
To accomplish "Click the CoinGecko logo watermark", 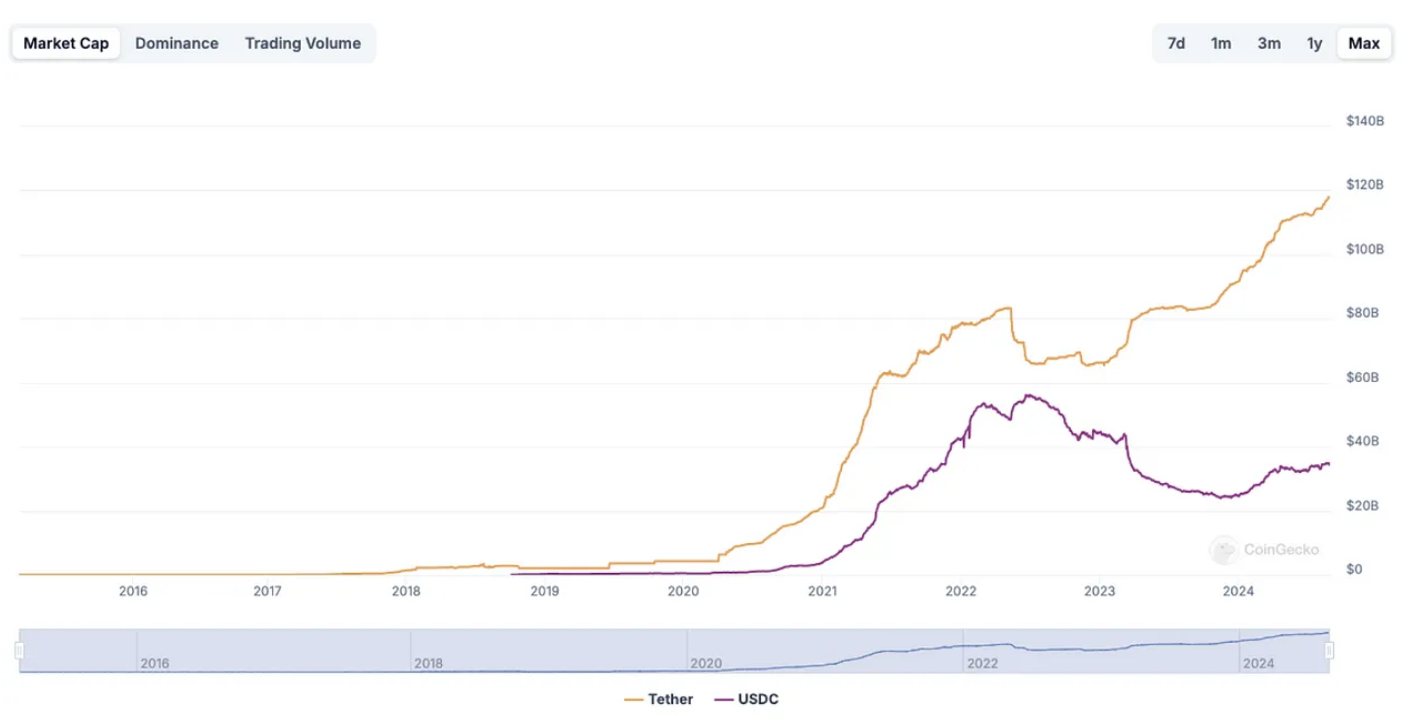I will (x=1265, y=549).
